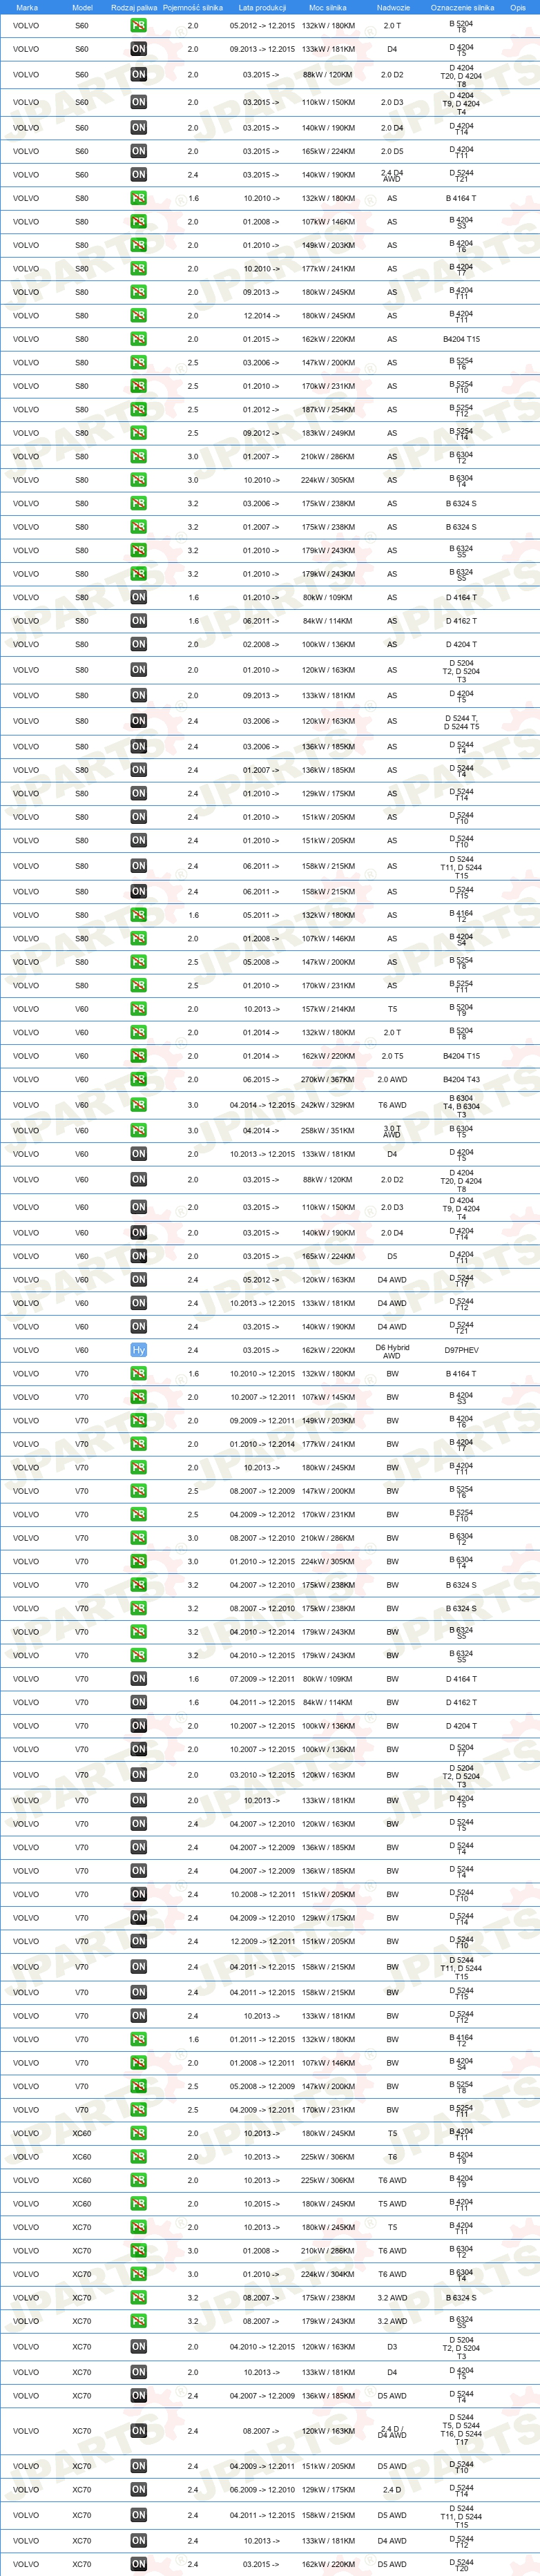Click the Pojemność silnika column header
Image resolution: width=540 pixels, height=2576 pixels.
(193, 7)
